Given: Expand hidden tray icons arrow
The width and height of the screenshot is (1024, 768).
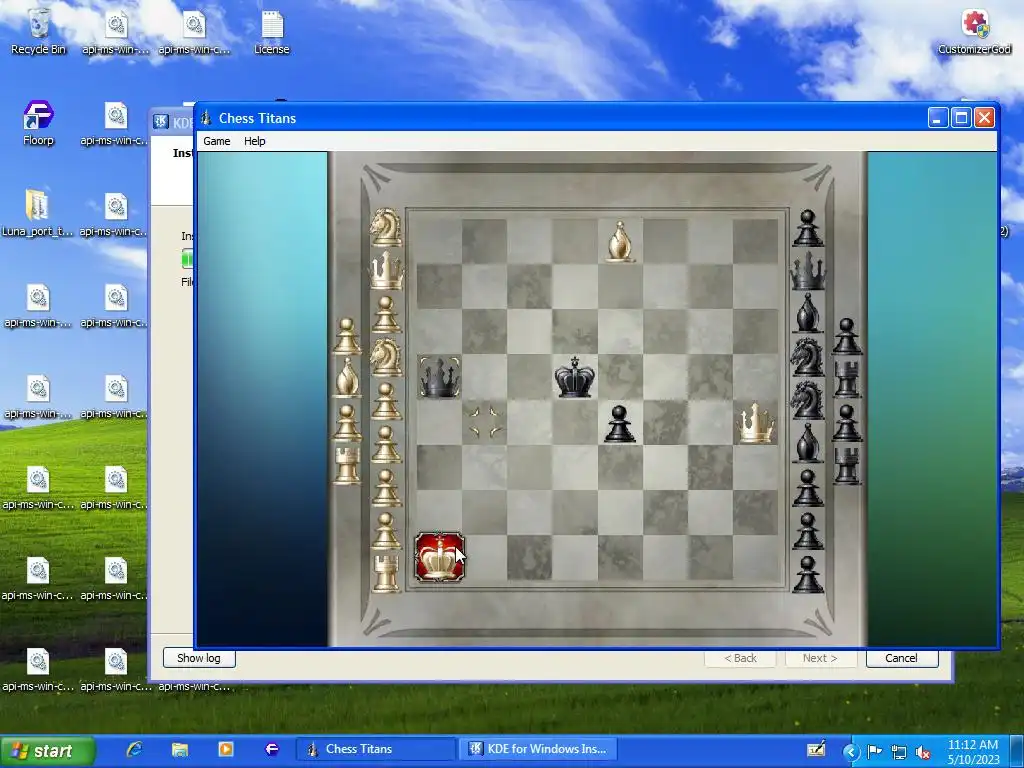Looking at the screenshot, I should point(850,752).
